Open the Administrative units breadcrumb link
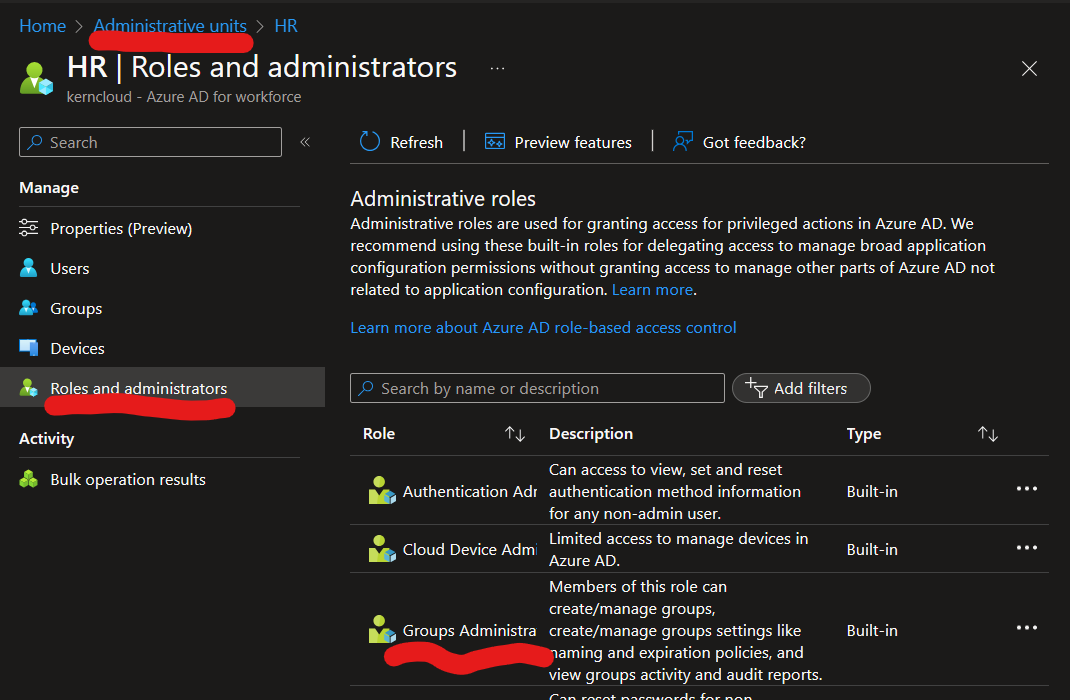The height and width of the screenshot is (700, 1070). pyautogui.click(x=170, y=26)
